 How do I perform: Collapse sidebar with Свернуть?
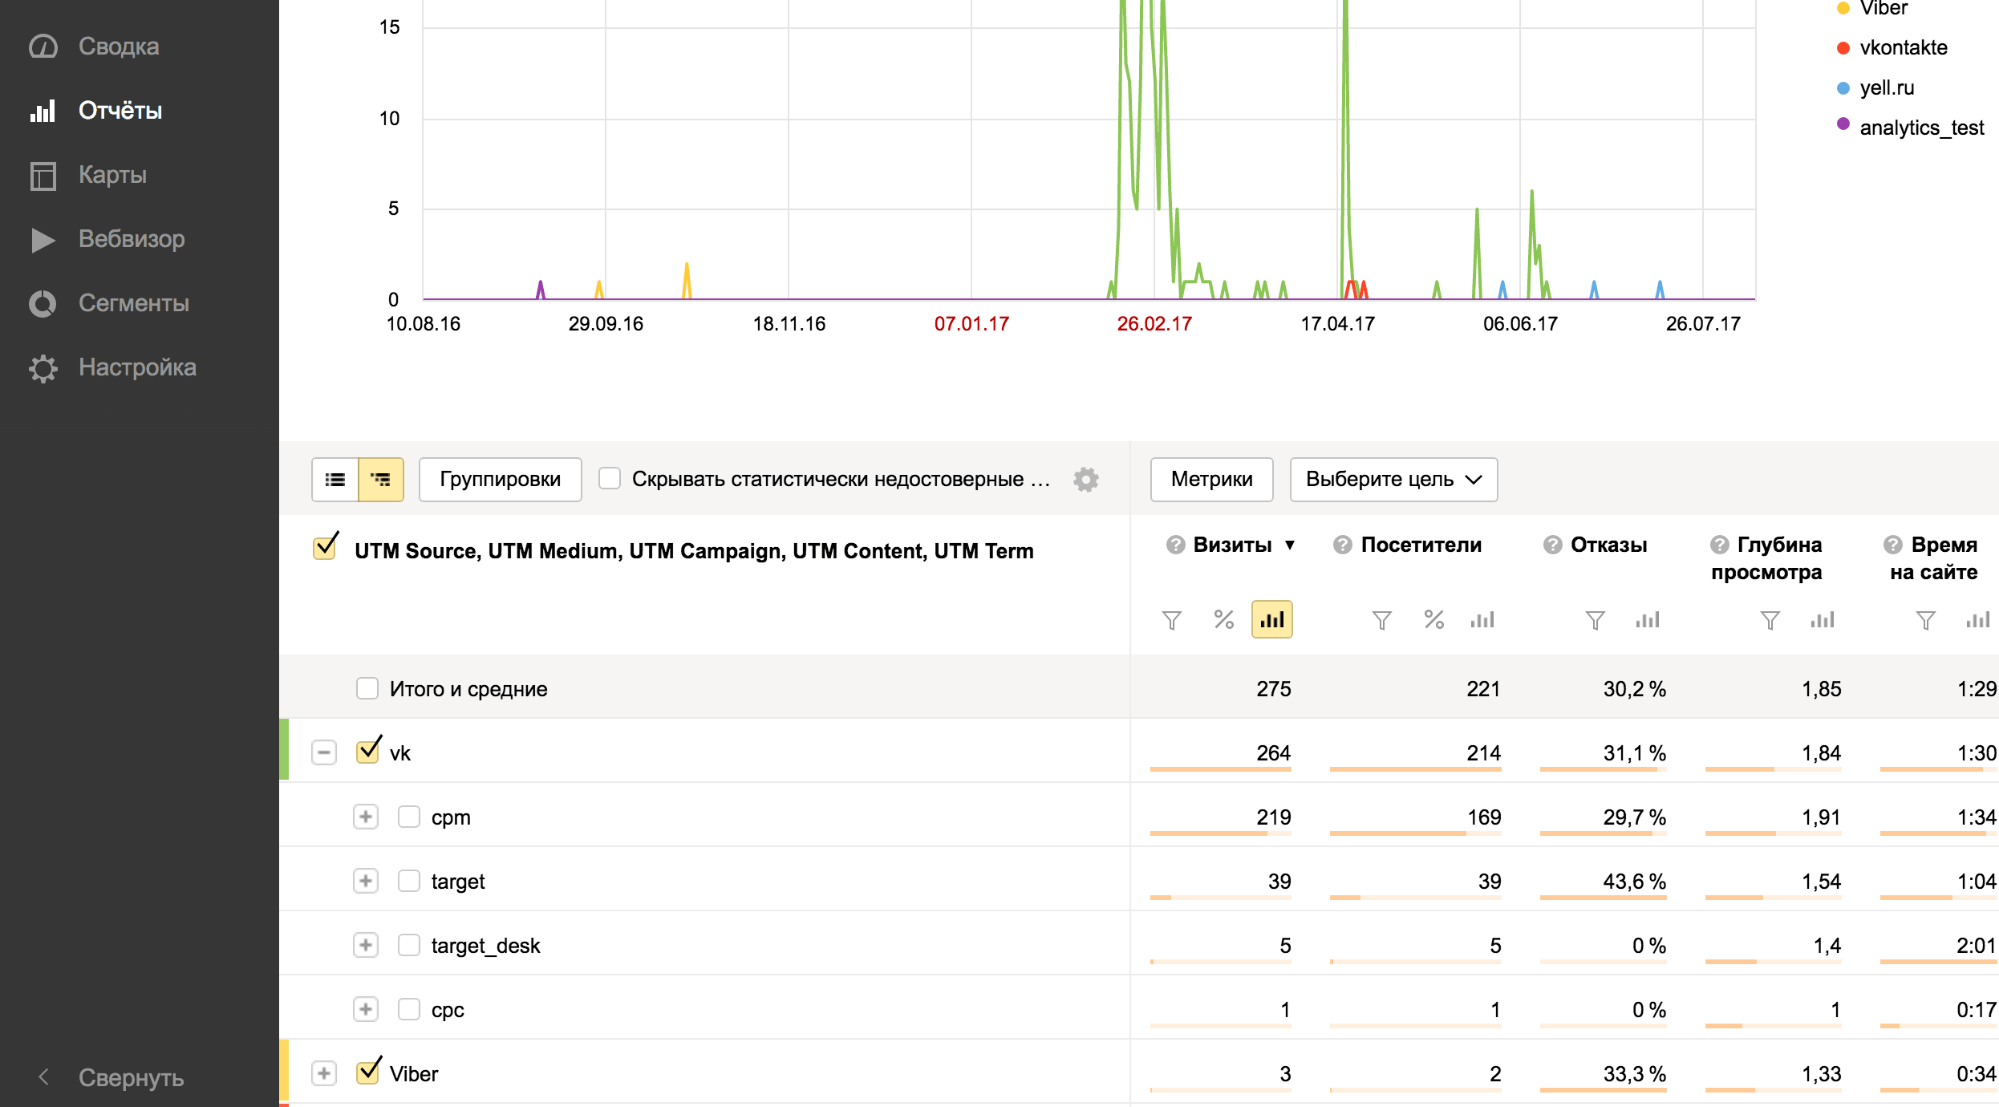(130, 1077)
